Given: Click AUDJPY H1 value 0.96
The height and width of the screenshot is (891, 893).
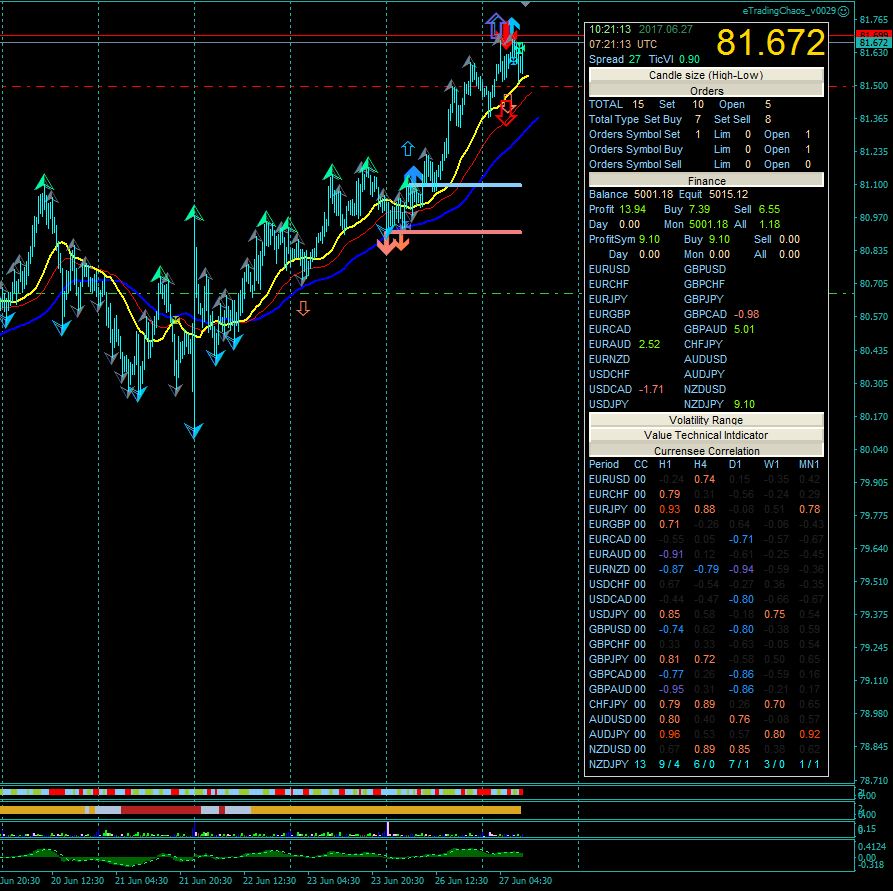Looking at the screenshot, I should [x=670, y=734].
